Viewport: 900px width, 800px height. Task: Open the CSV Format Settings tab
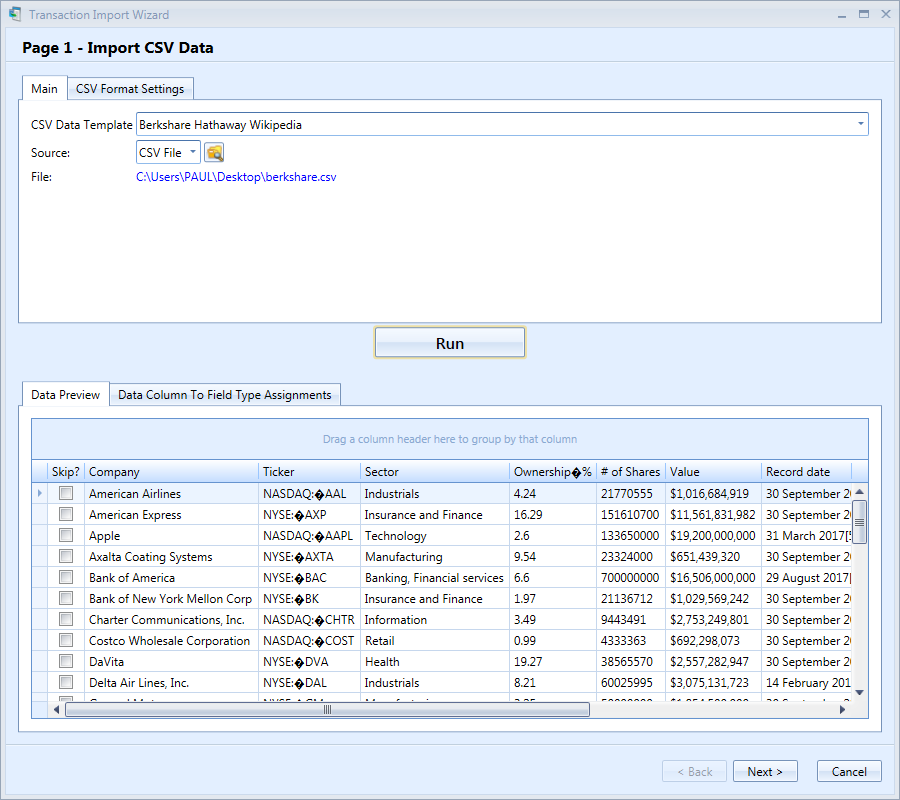130,88
